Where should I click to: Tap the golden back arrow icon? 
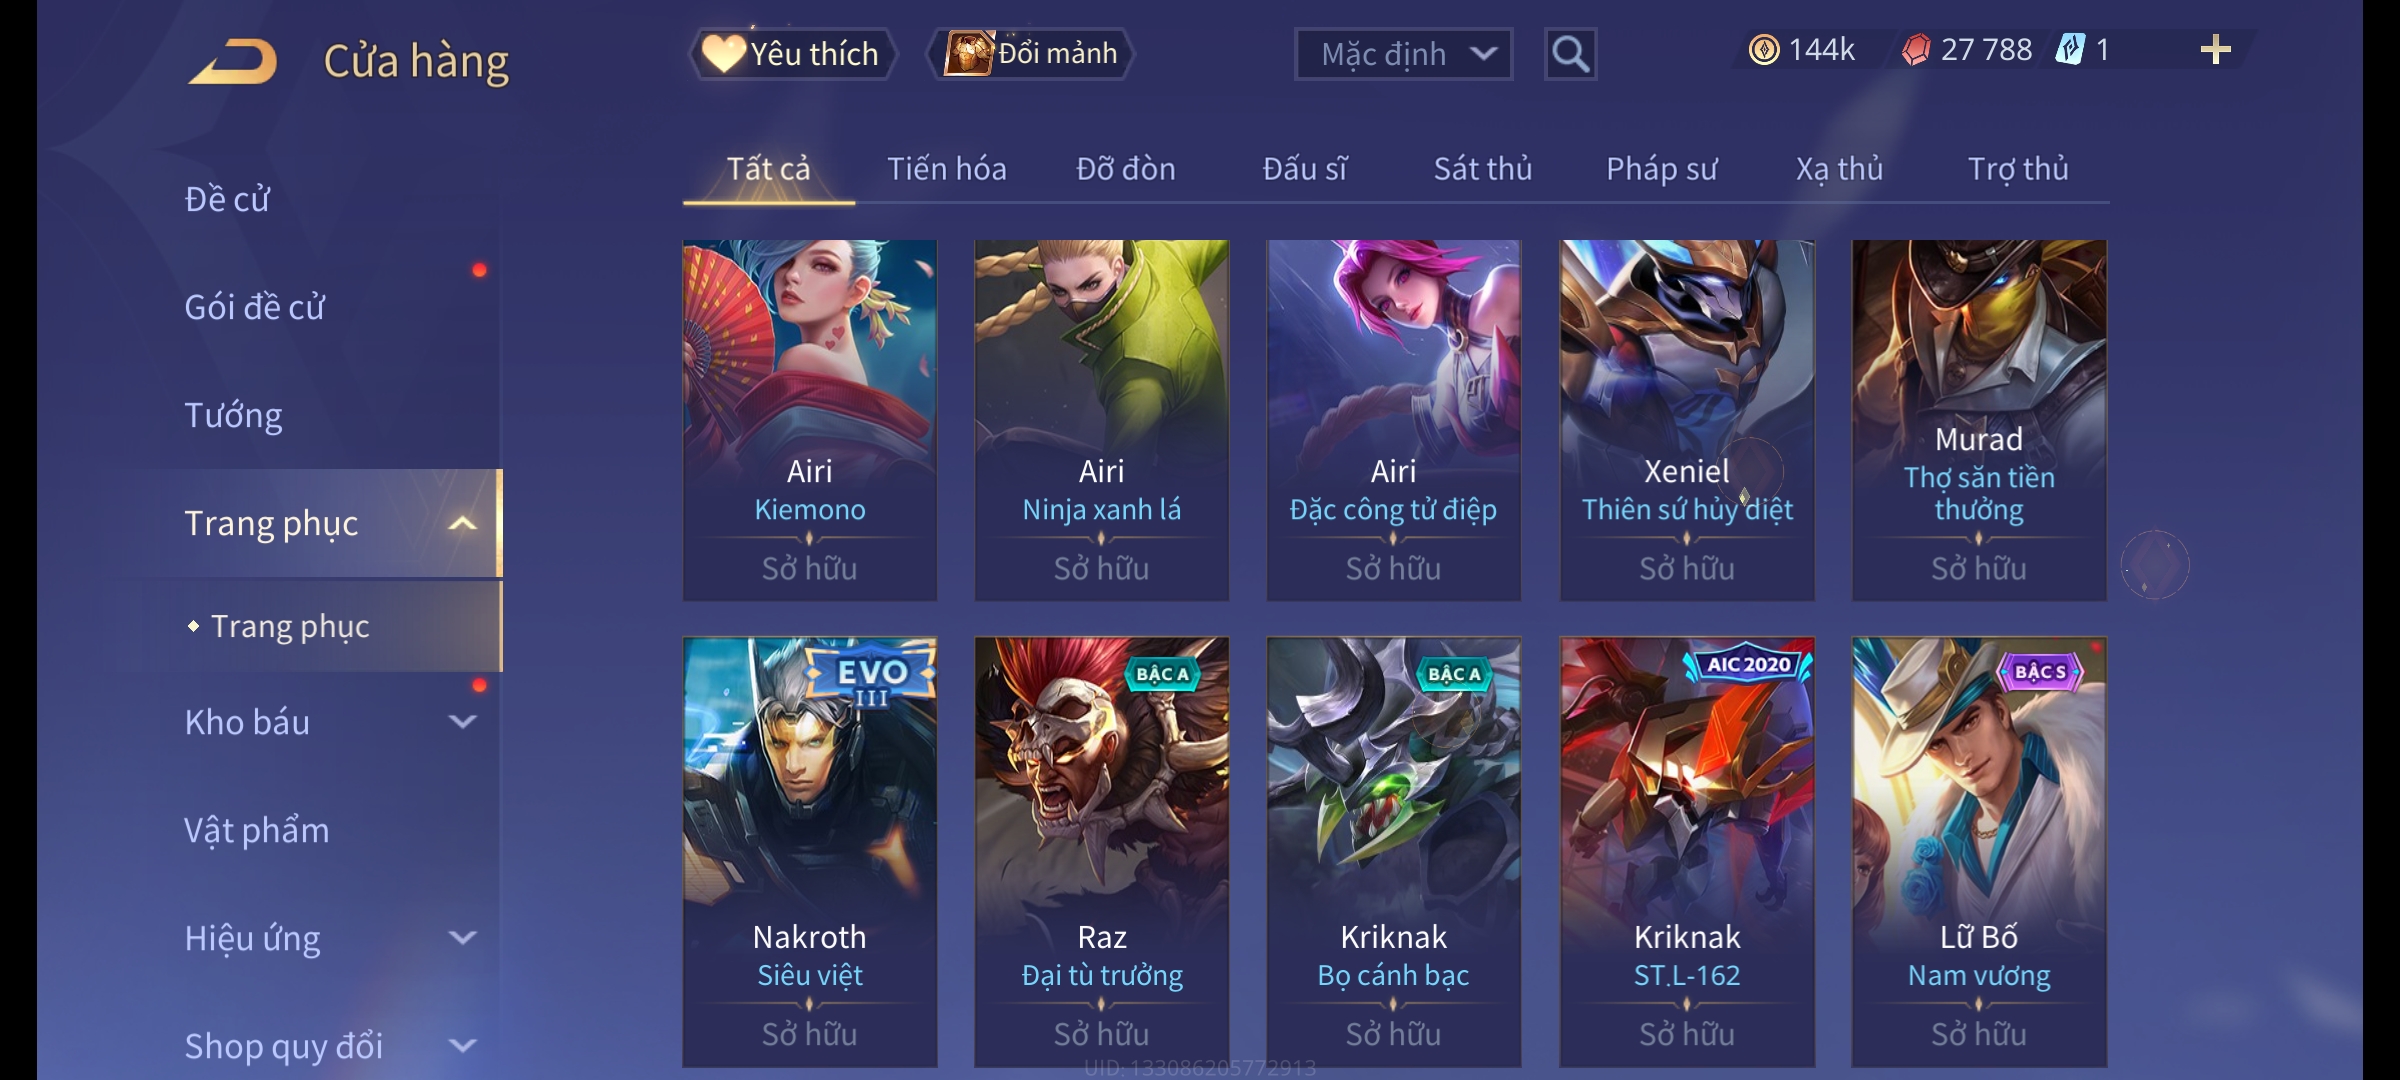click(233, 62)
